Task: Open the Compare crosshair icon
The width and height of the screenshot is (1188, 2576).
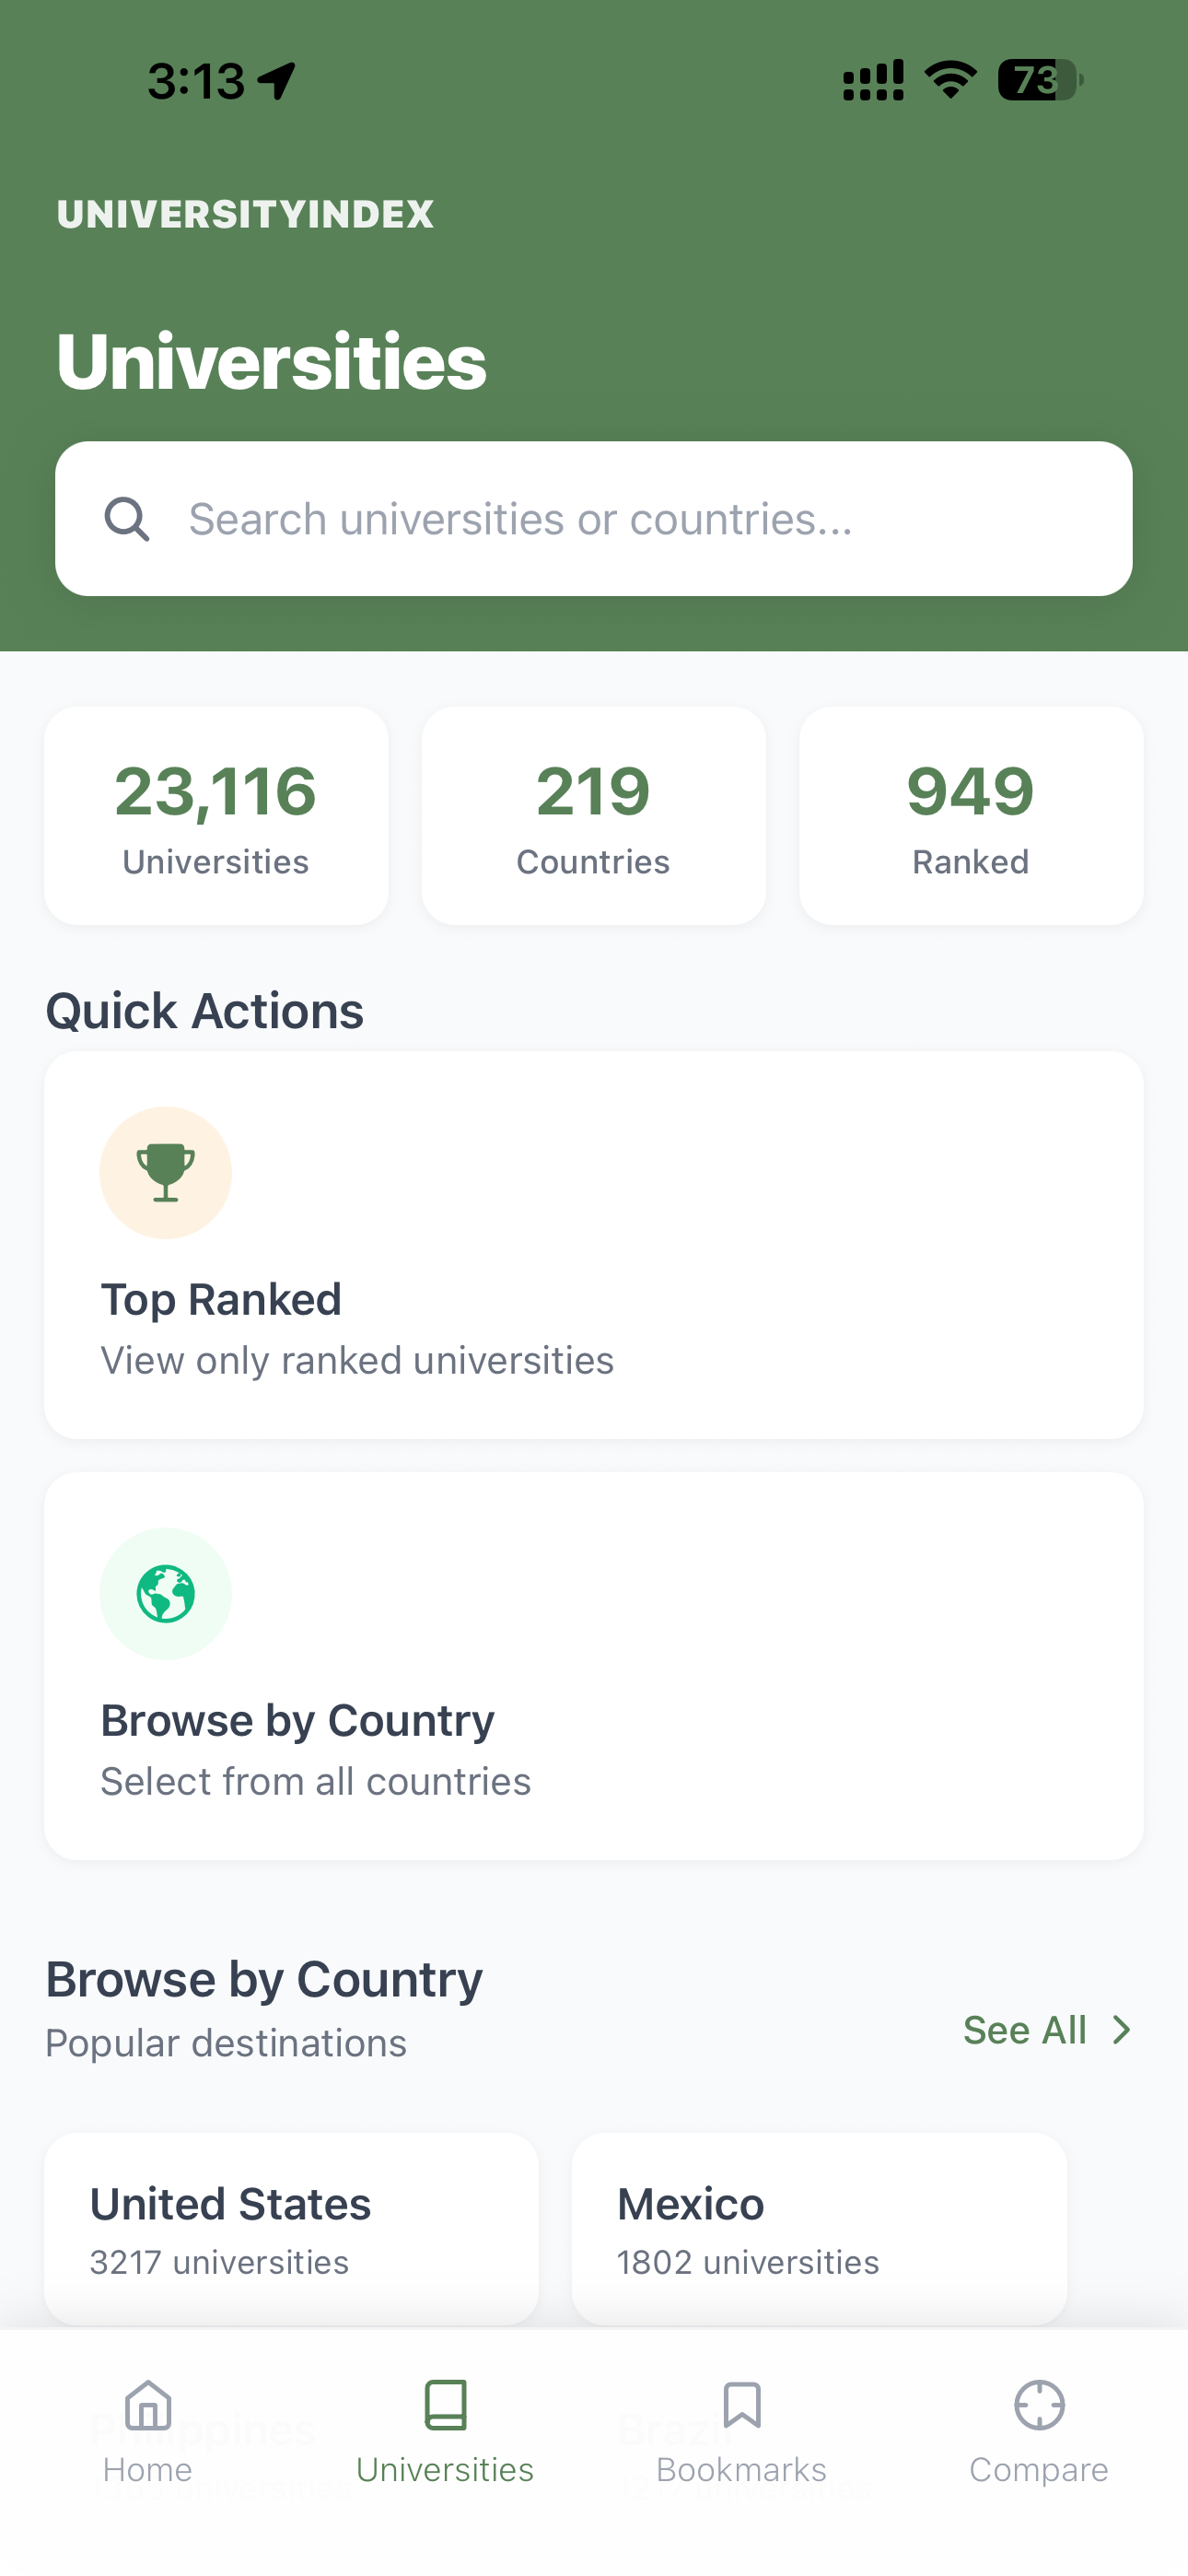Action: 1039,2404
